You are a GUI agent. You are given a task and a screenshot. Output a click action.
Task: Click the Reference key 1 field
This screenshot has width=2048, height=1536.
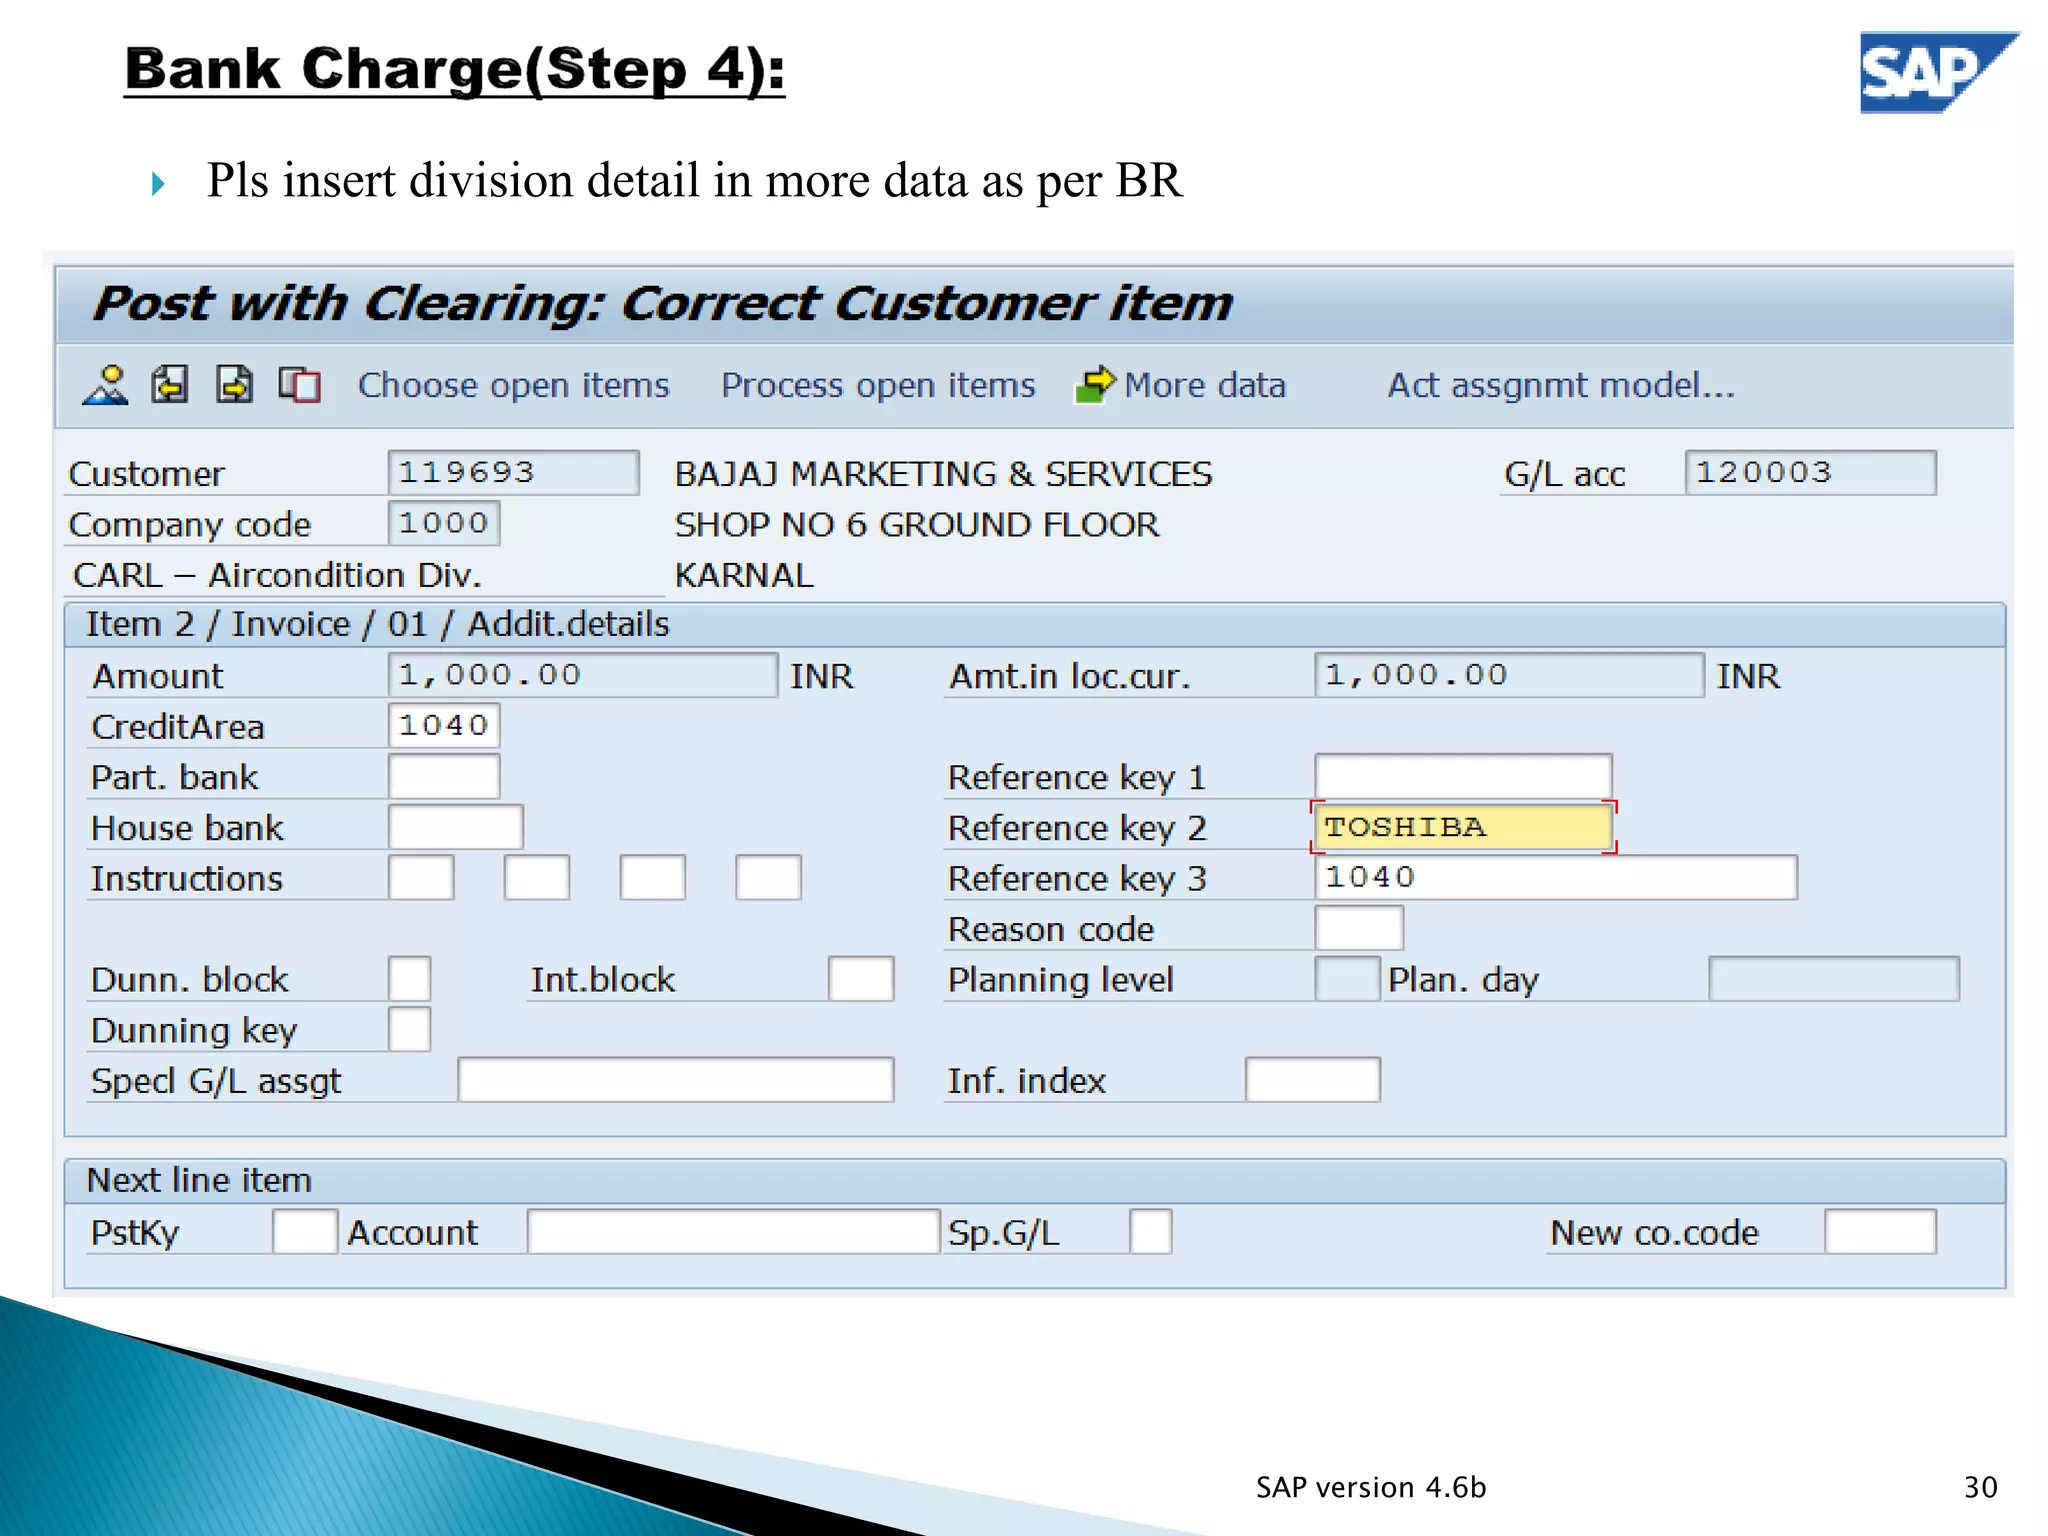pos(1463,776)
